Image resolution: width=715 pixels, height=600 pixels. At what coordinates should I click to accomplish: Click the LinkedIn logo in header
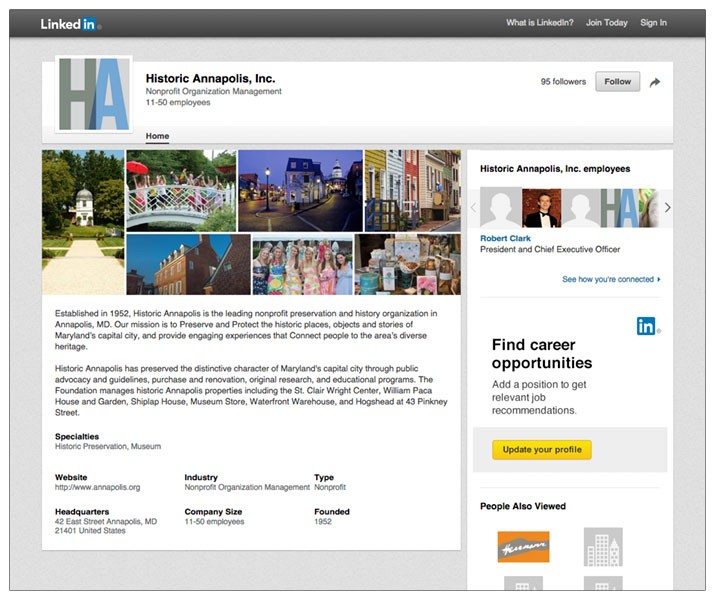(x=70, y=24)
